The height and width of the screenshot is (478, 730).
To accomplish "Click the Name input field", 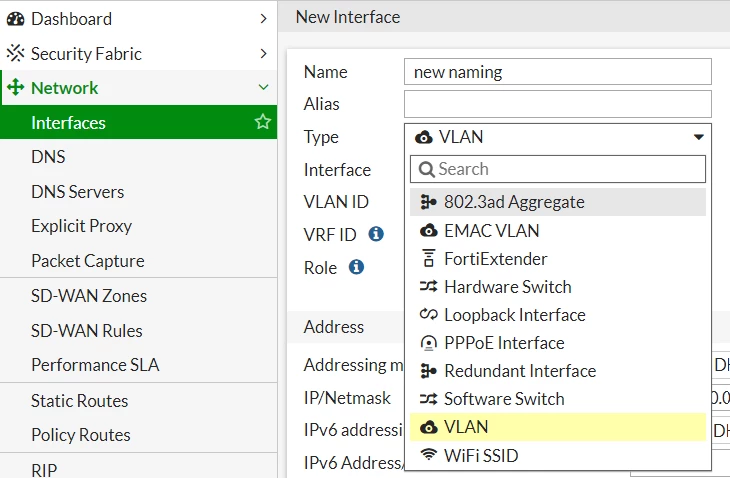I will 558,72.
